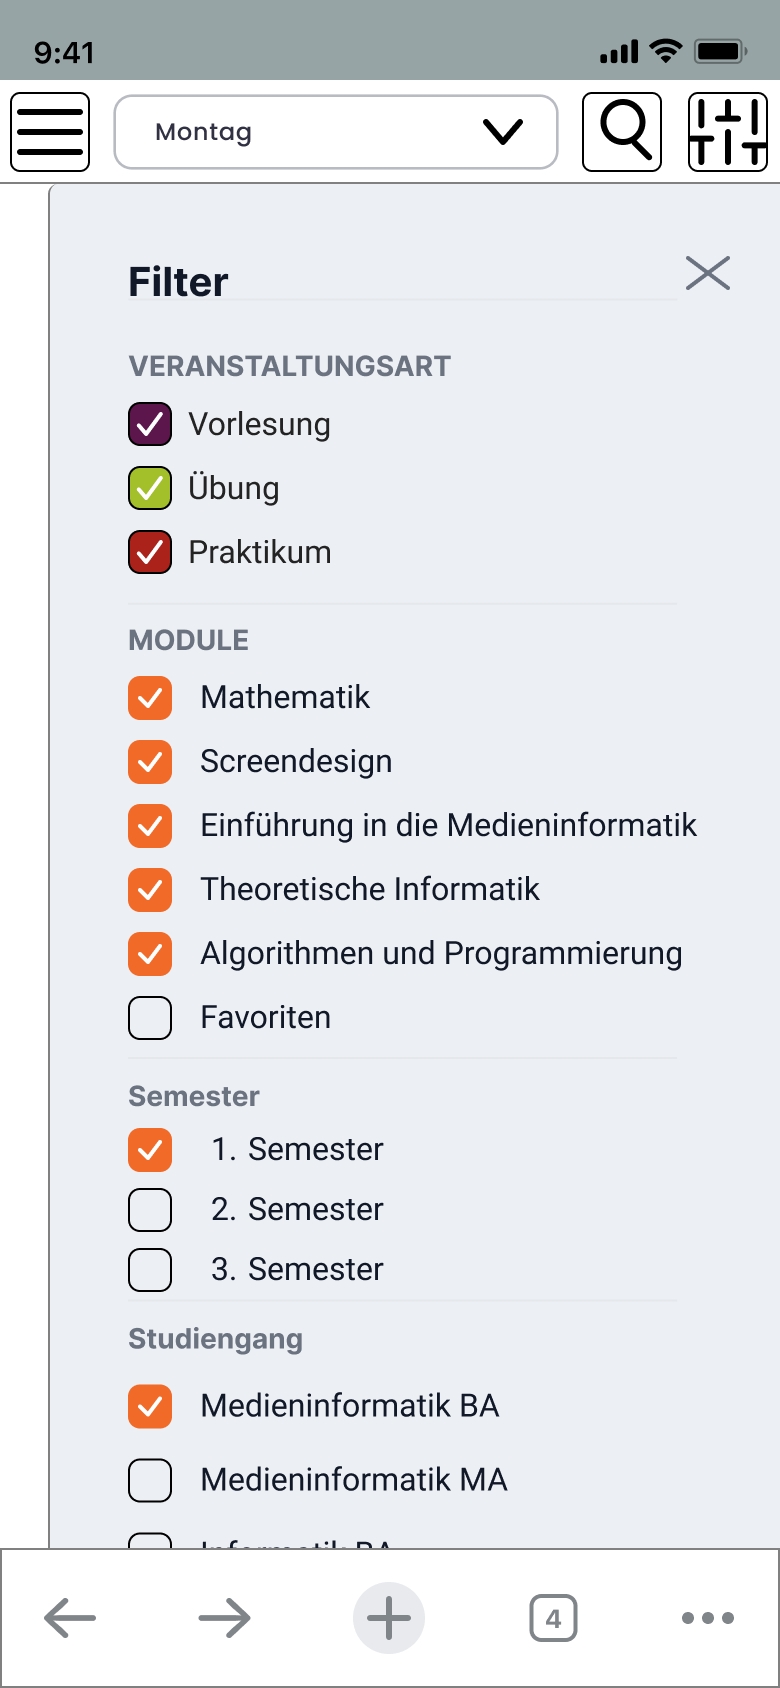Viewport: 780px width, 1688px height.
Task: Check the 2. Semester option
Action: pyautogui.click(x=150, y=1210)
